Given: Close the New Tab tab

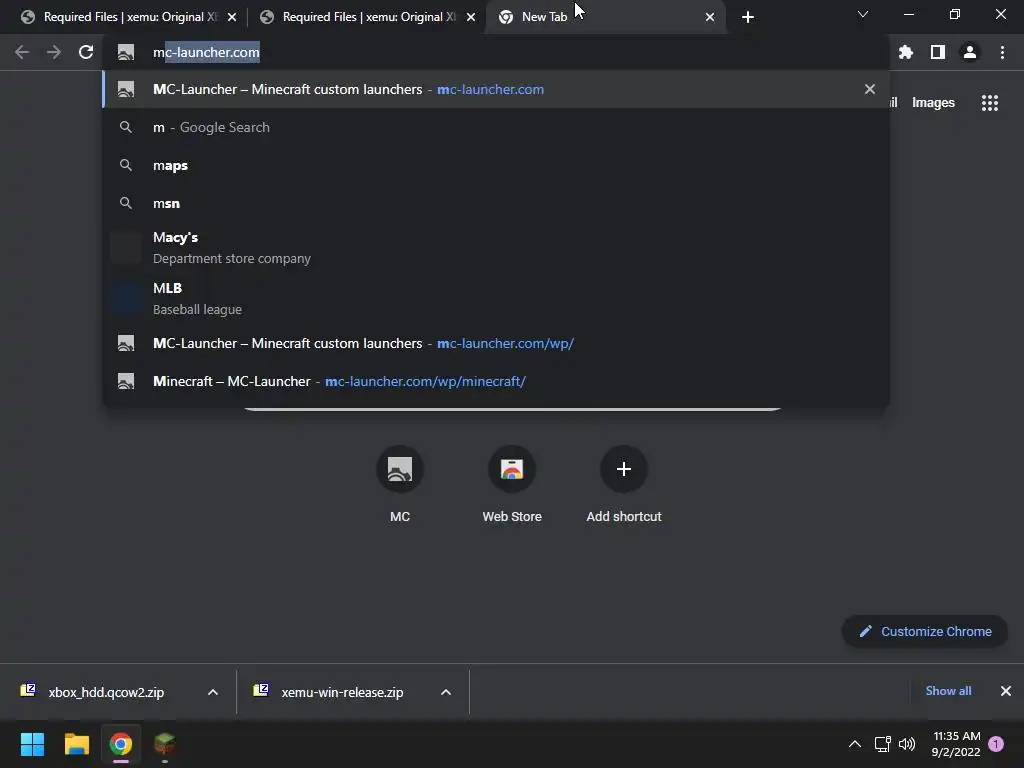Looking at the screenshot, I should point(710,17).
